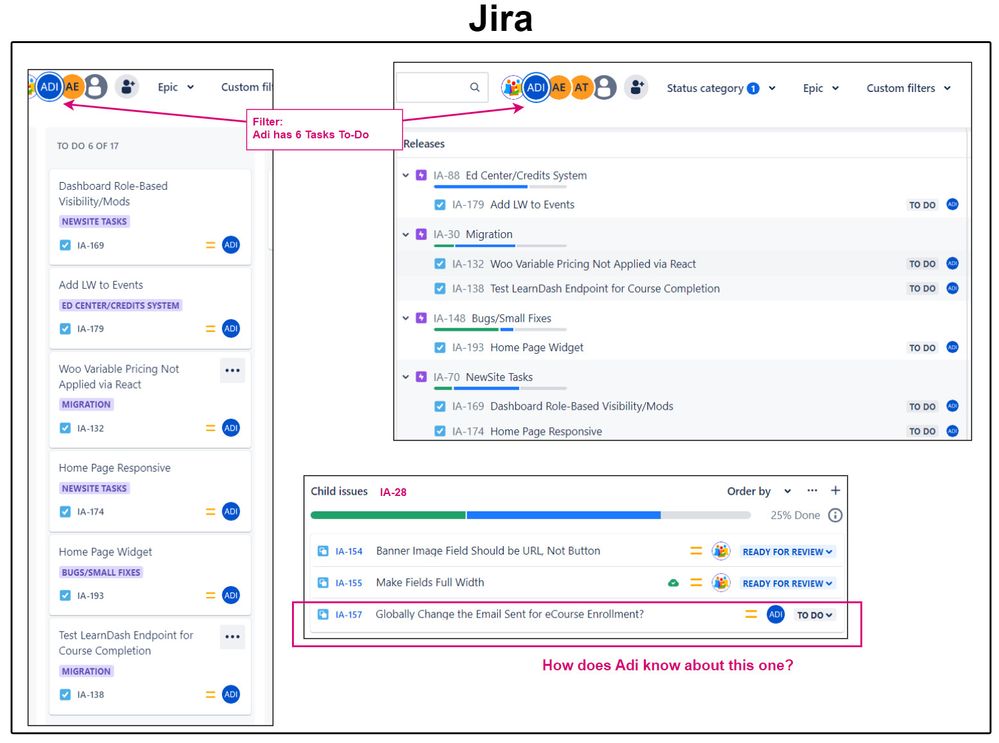The width and height of the screenshot is (999, 743).
Task: Select AT avatar filter in roadmap panel
Action: tap(582, 87)
